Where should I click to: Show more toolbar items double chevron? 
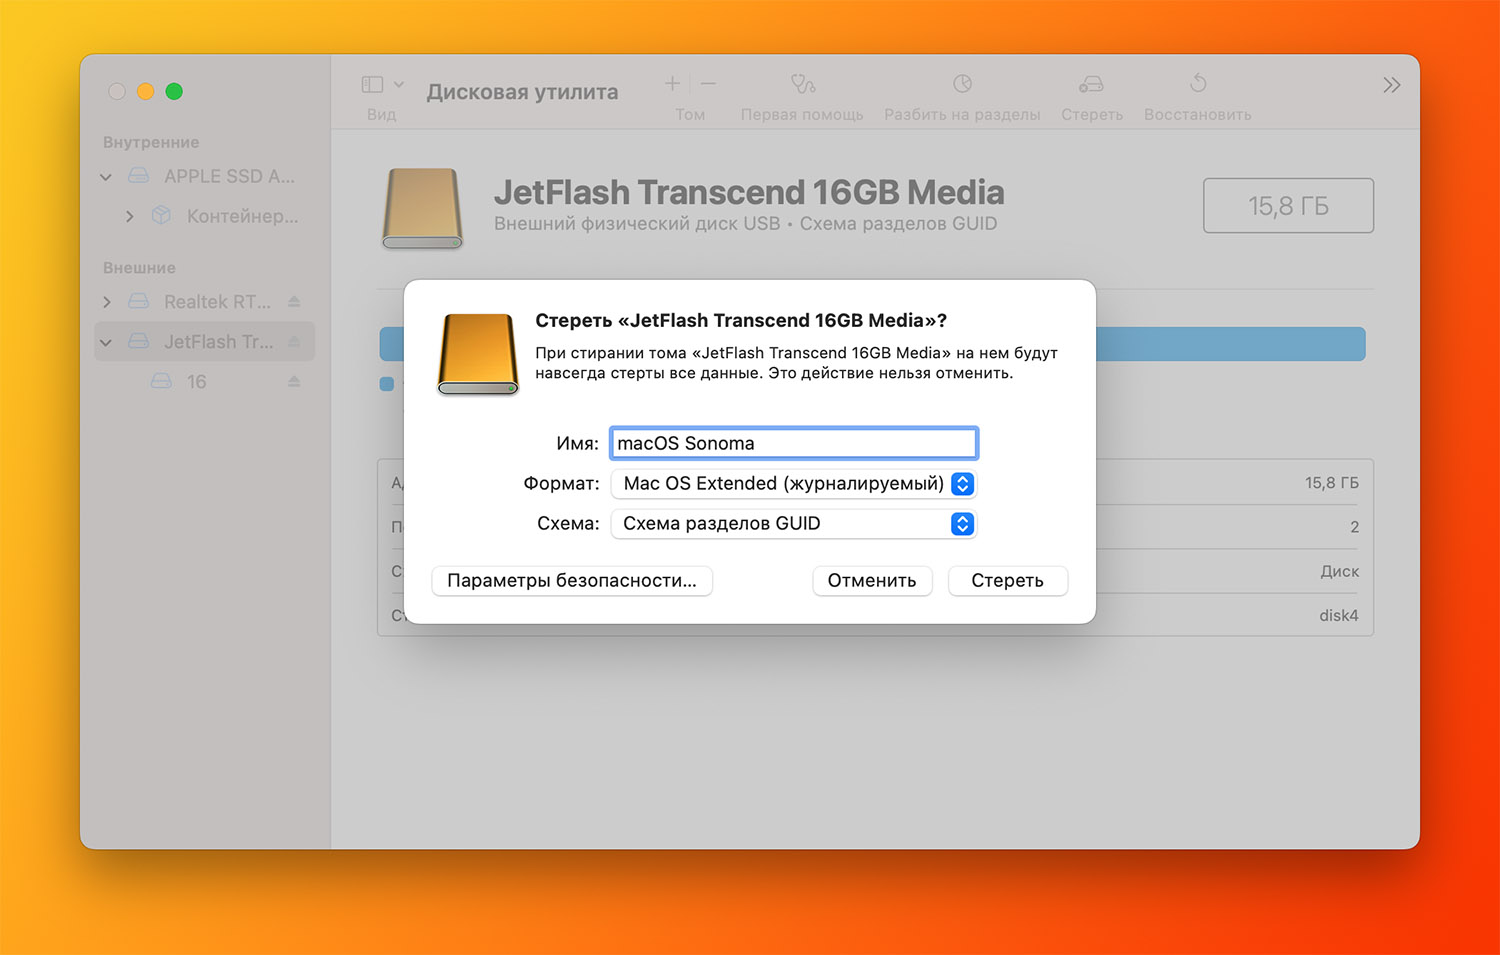1392,85
